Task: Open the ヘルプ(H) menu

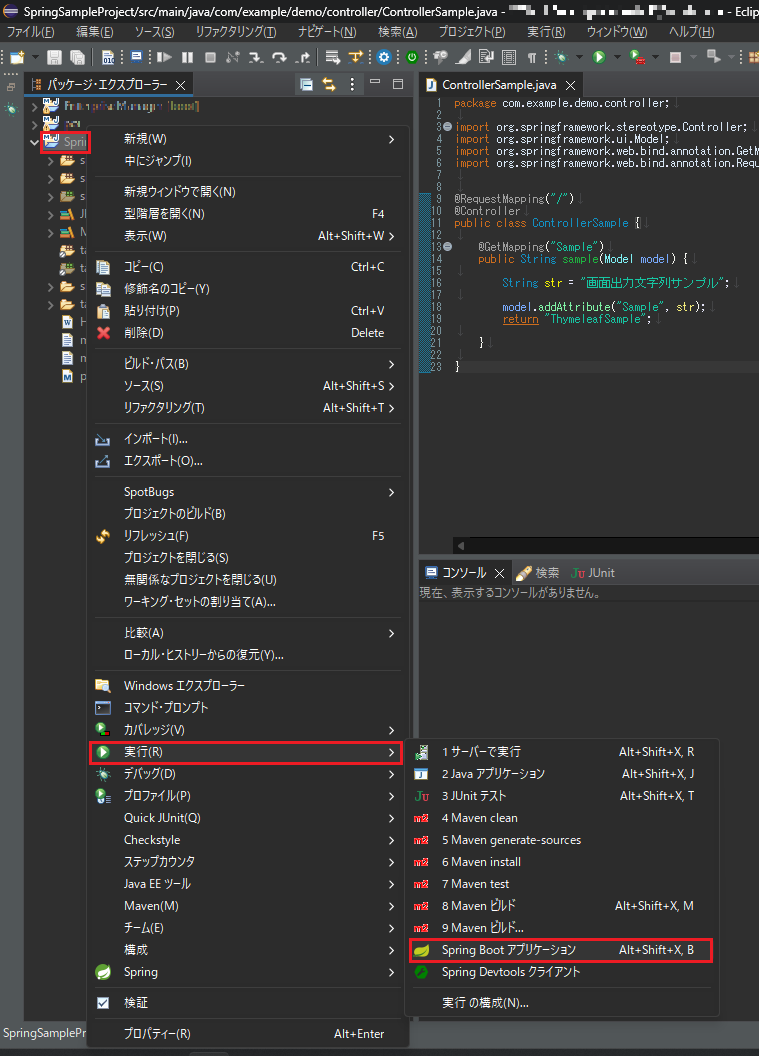Action: pos(692,32)
